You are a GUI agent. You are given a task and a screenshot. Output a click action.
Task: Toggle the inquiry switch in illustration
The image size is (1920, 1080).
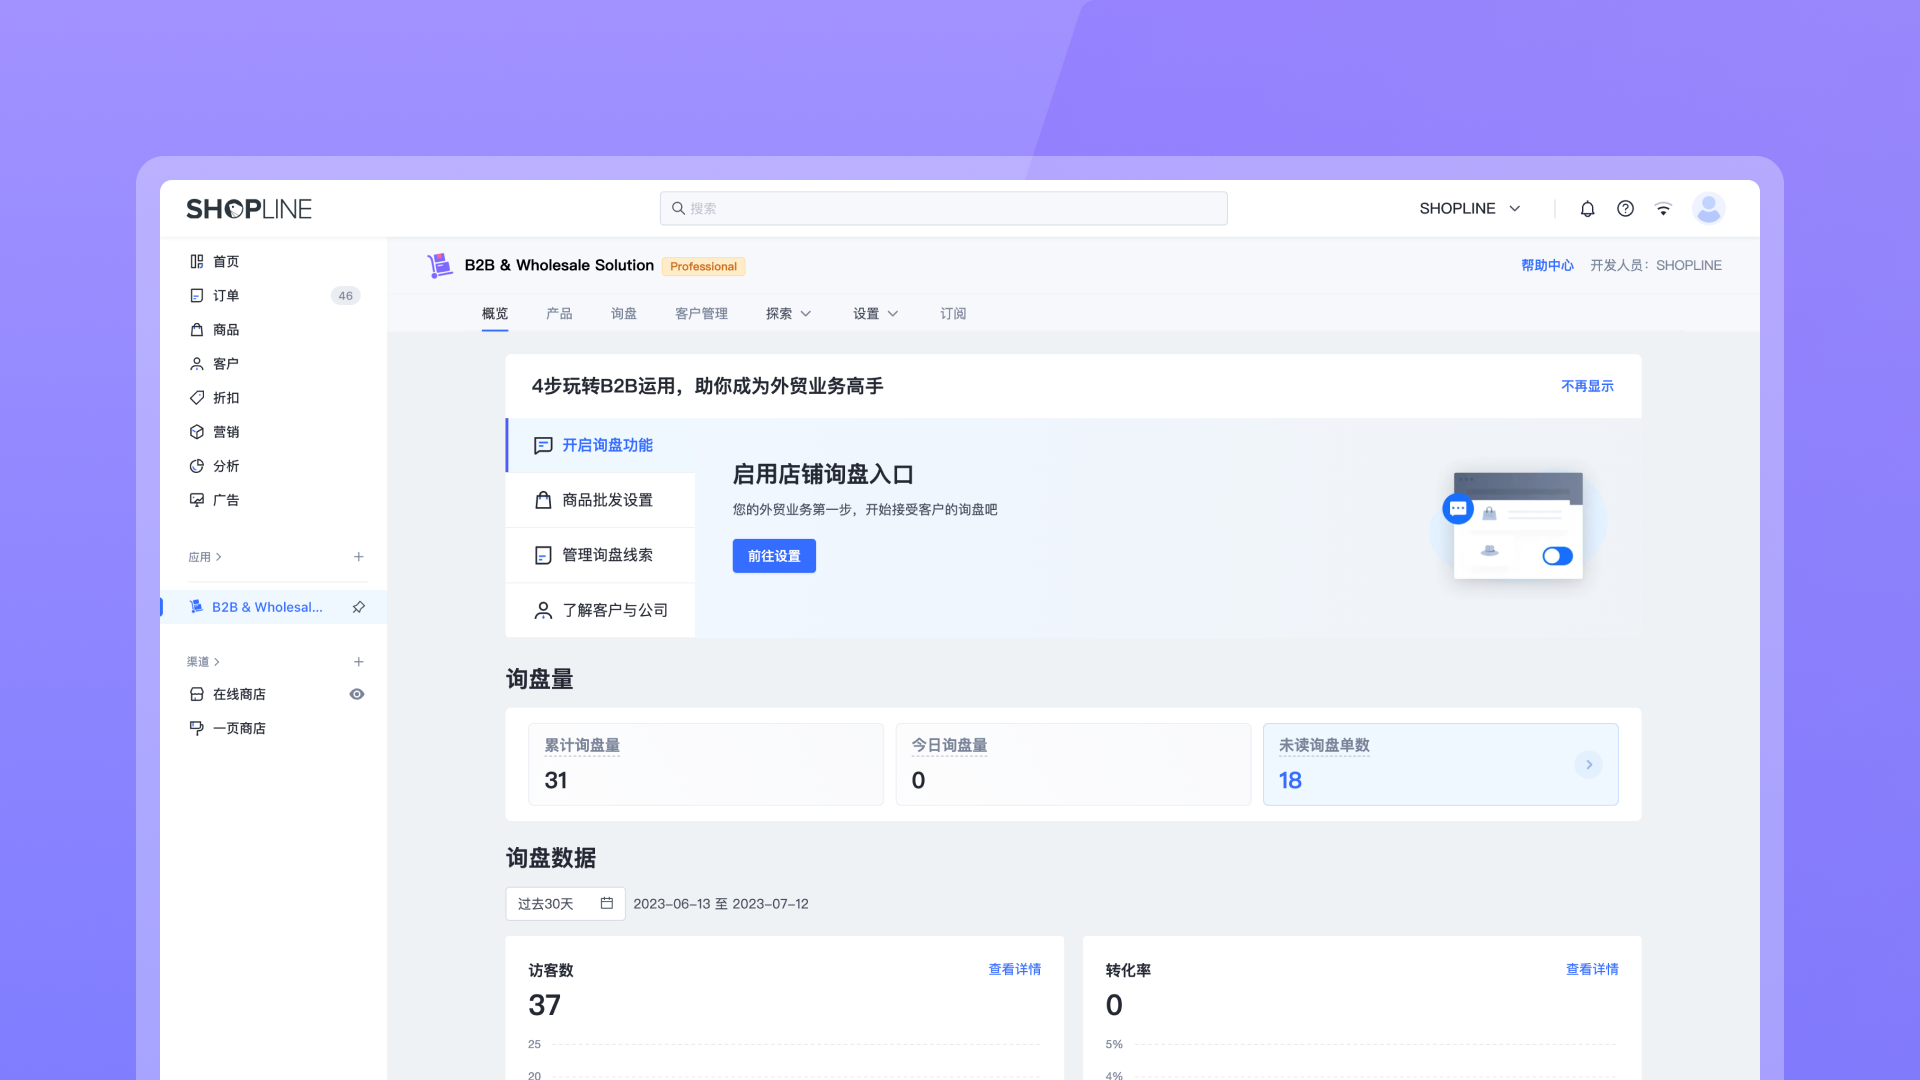(x=1557, y=556)
